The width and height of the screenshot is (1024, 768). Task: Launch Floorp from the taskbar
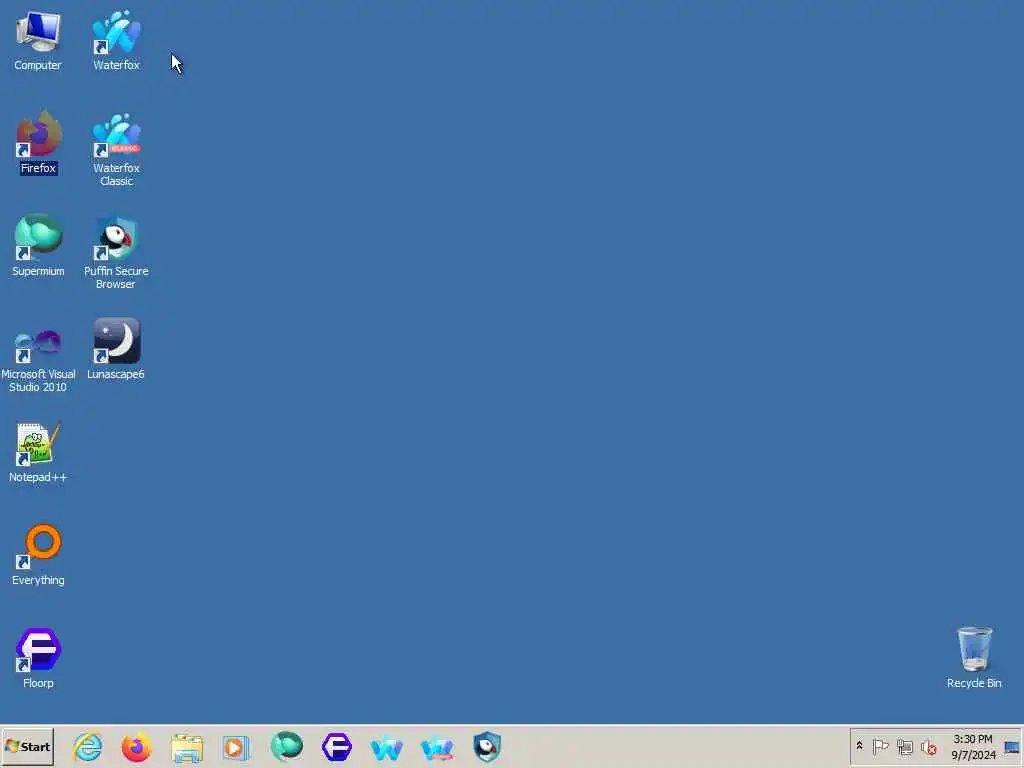(x=336, y=747)
